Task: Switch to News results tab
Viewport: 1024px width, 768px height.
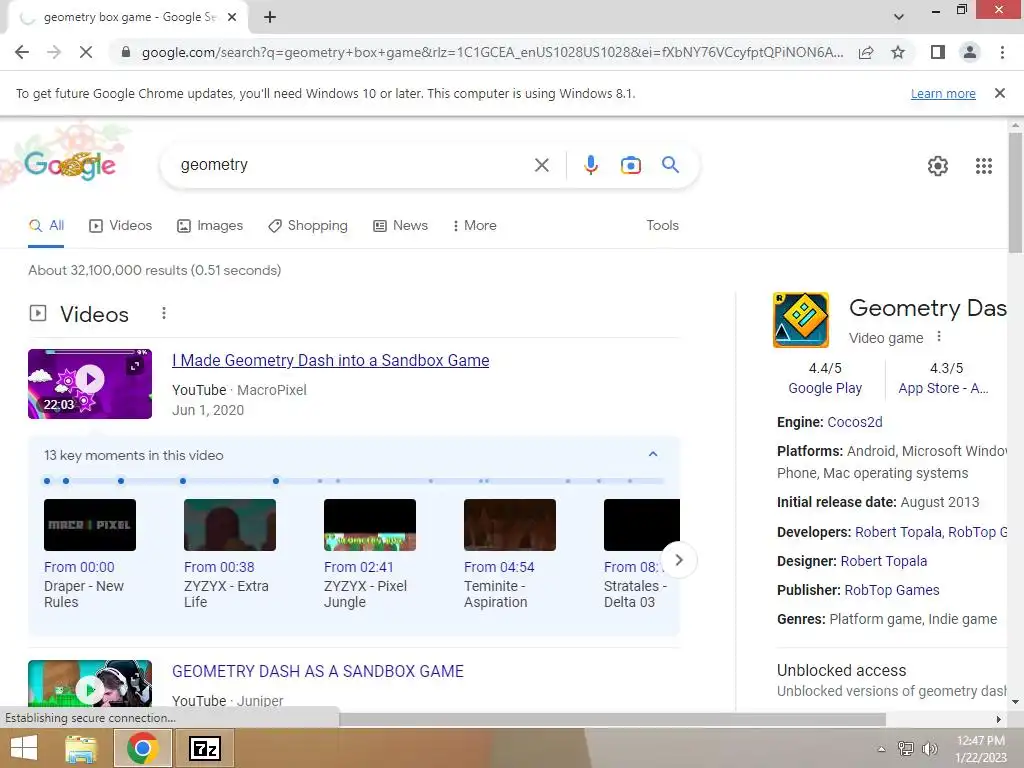Action: tap(400, 225)
